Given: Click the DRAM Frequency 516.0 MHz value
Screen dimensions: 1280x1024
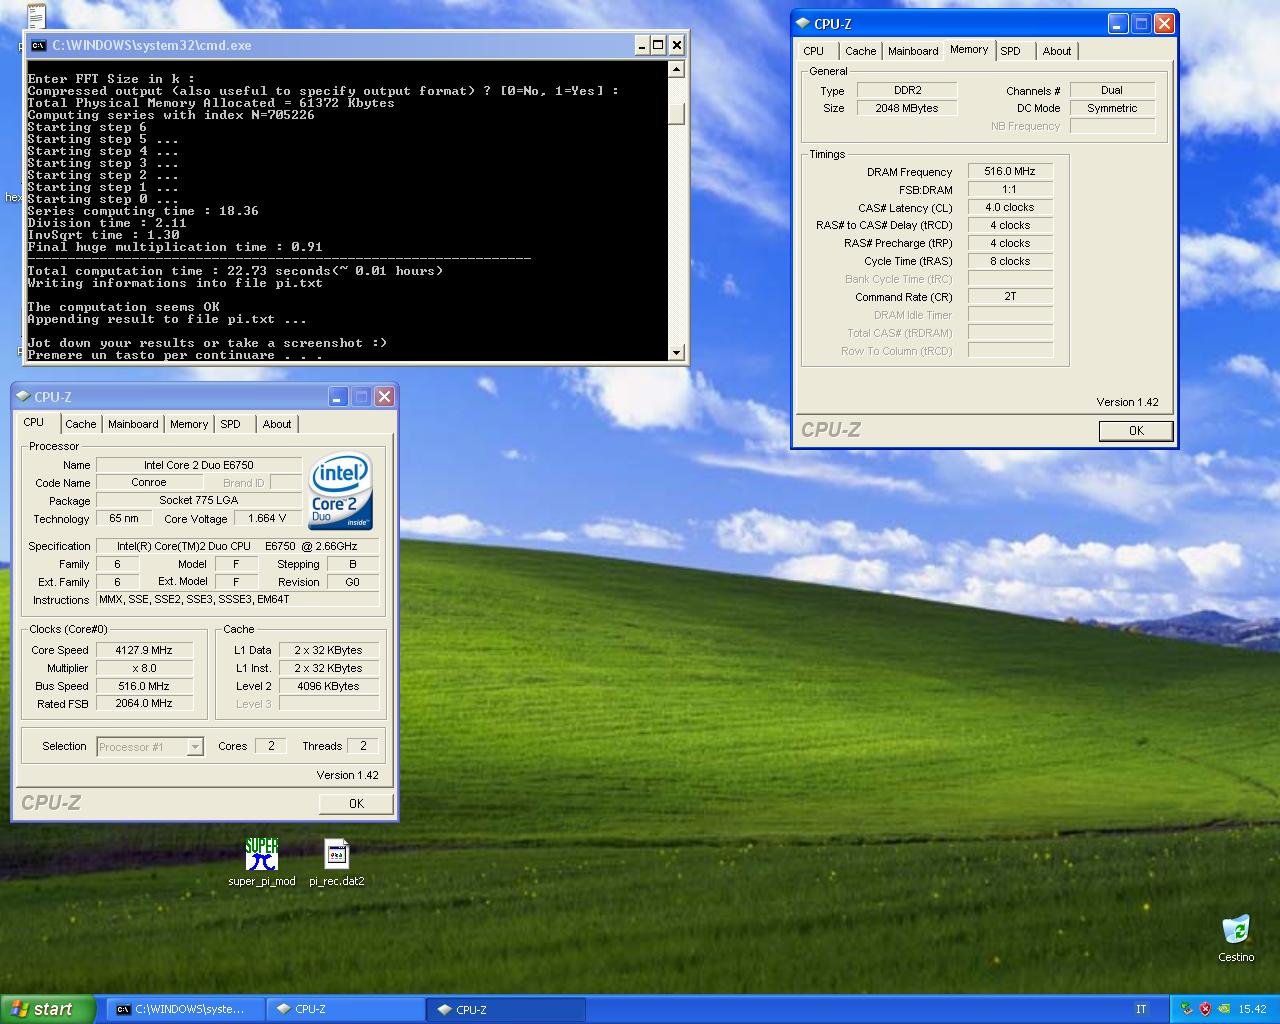Looking at the screenshot, I should coord(1010,171).
